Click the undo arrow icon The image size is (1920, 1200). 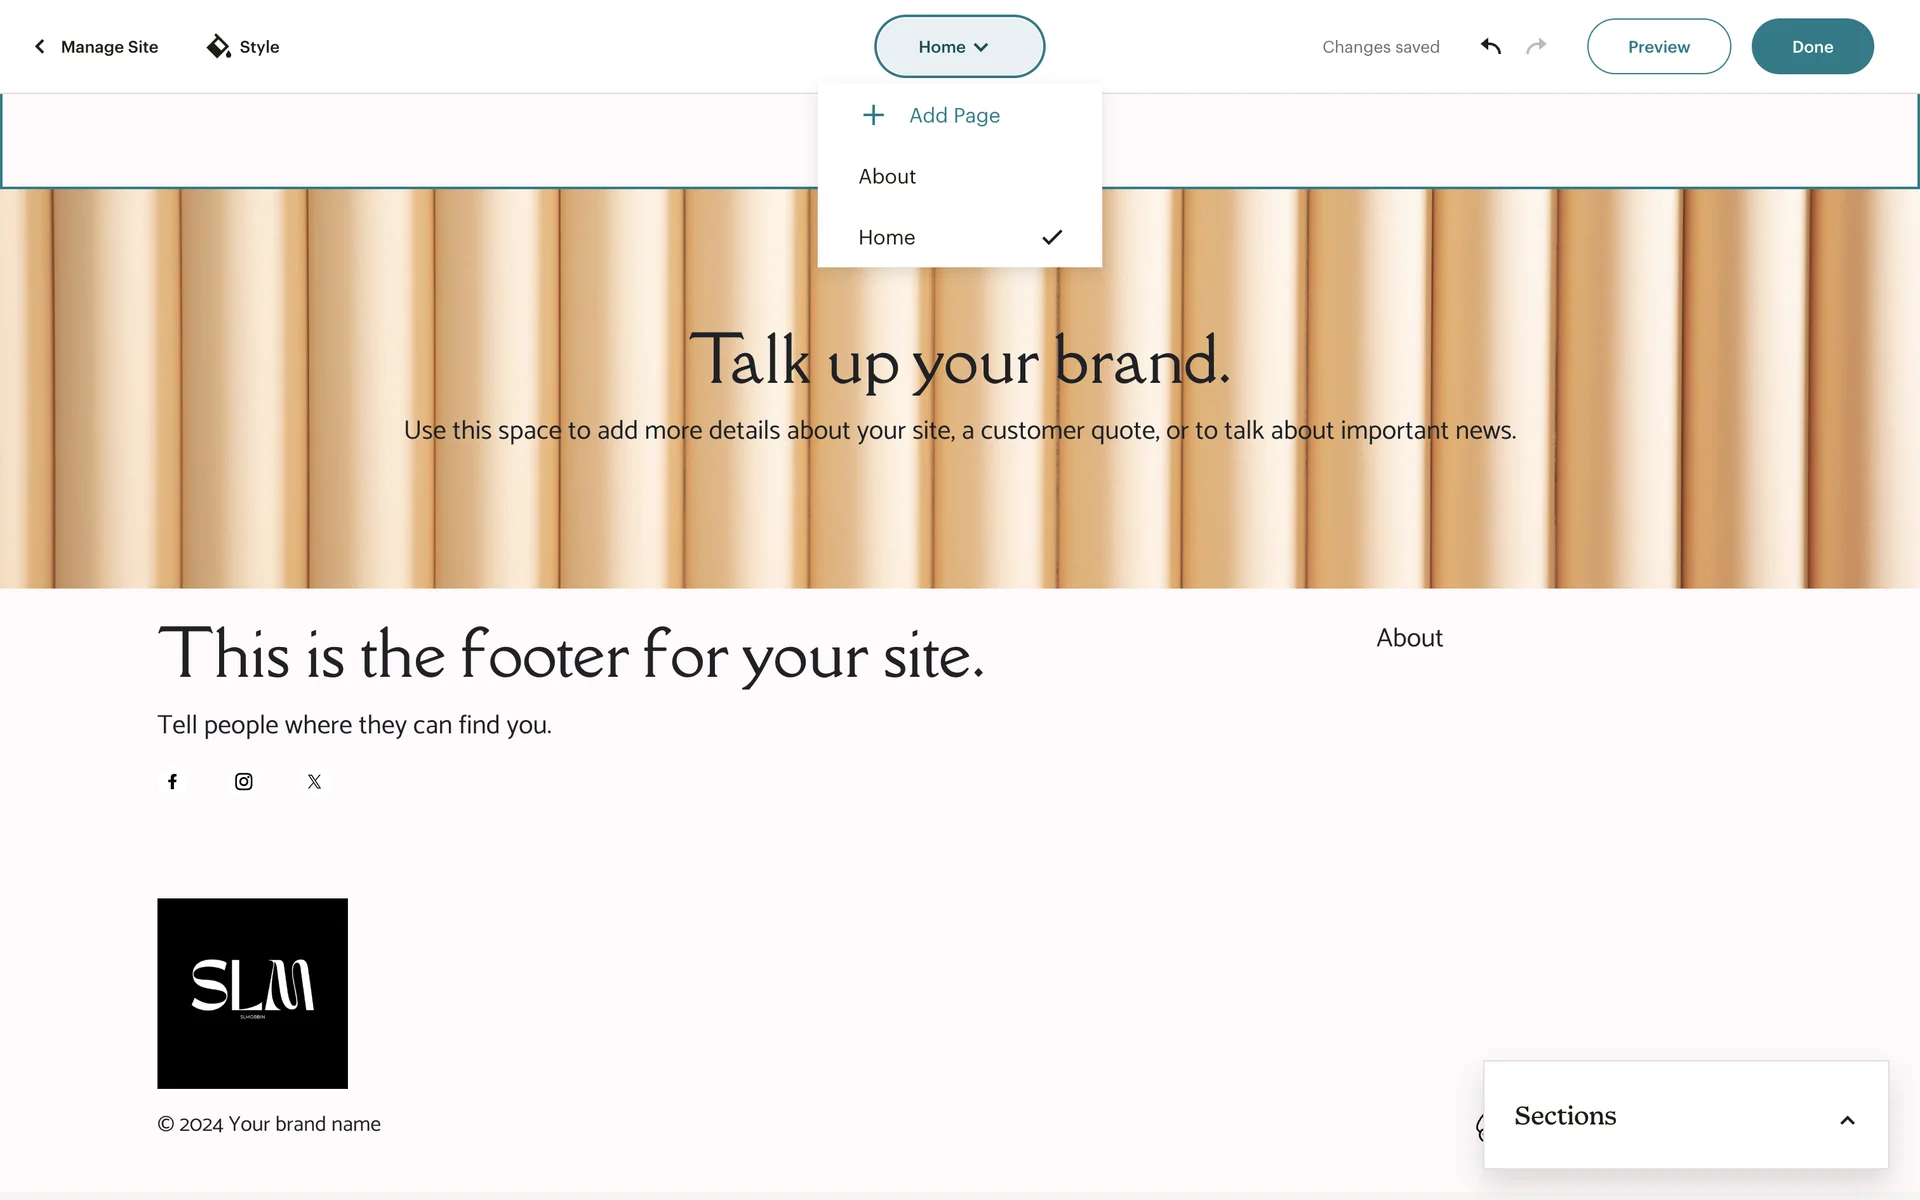pos(1491,46)
